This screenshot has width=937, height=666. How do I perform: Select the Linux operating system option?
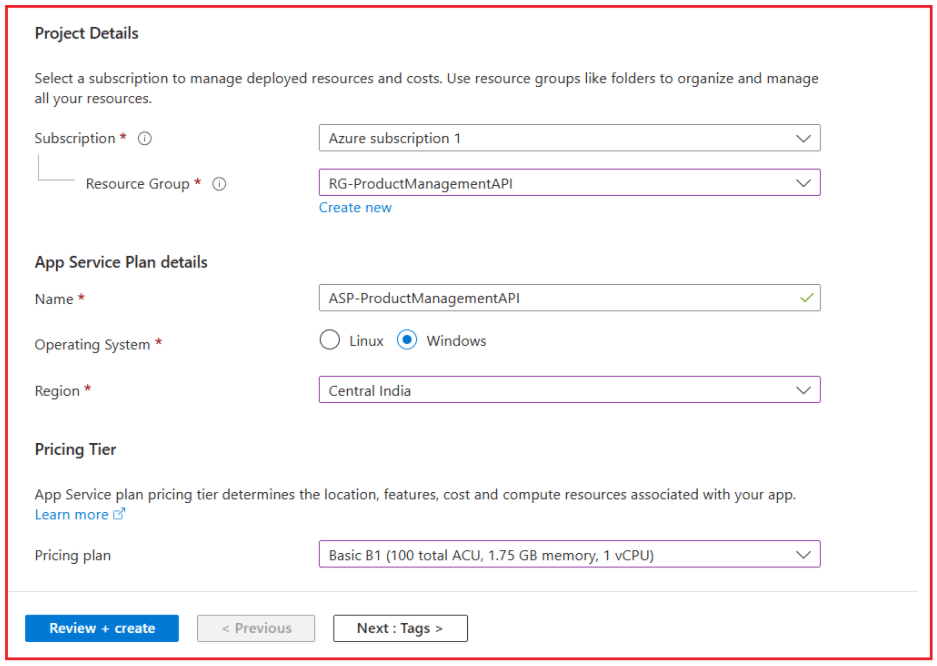pos(330,340)
